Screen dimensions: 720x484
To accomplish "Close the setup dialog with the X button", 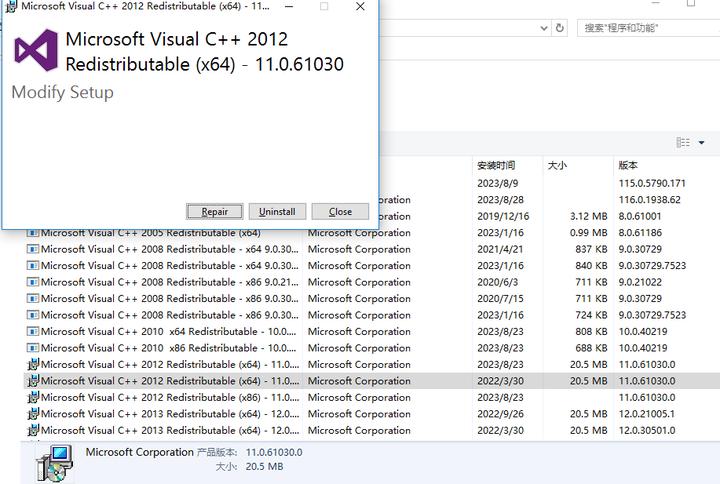I will coord(360,6).
